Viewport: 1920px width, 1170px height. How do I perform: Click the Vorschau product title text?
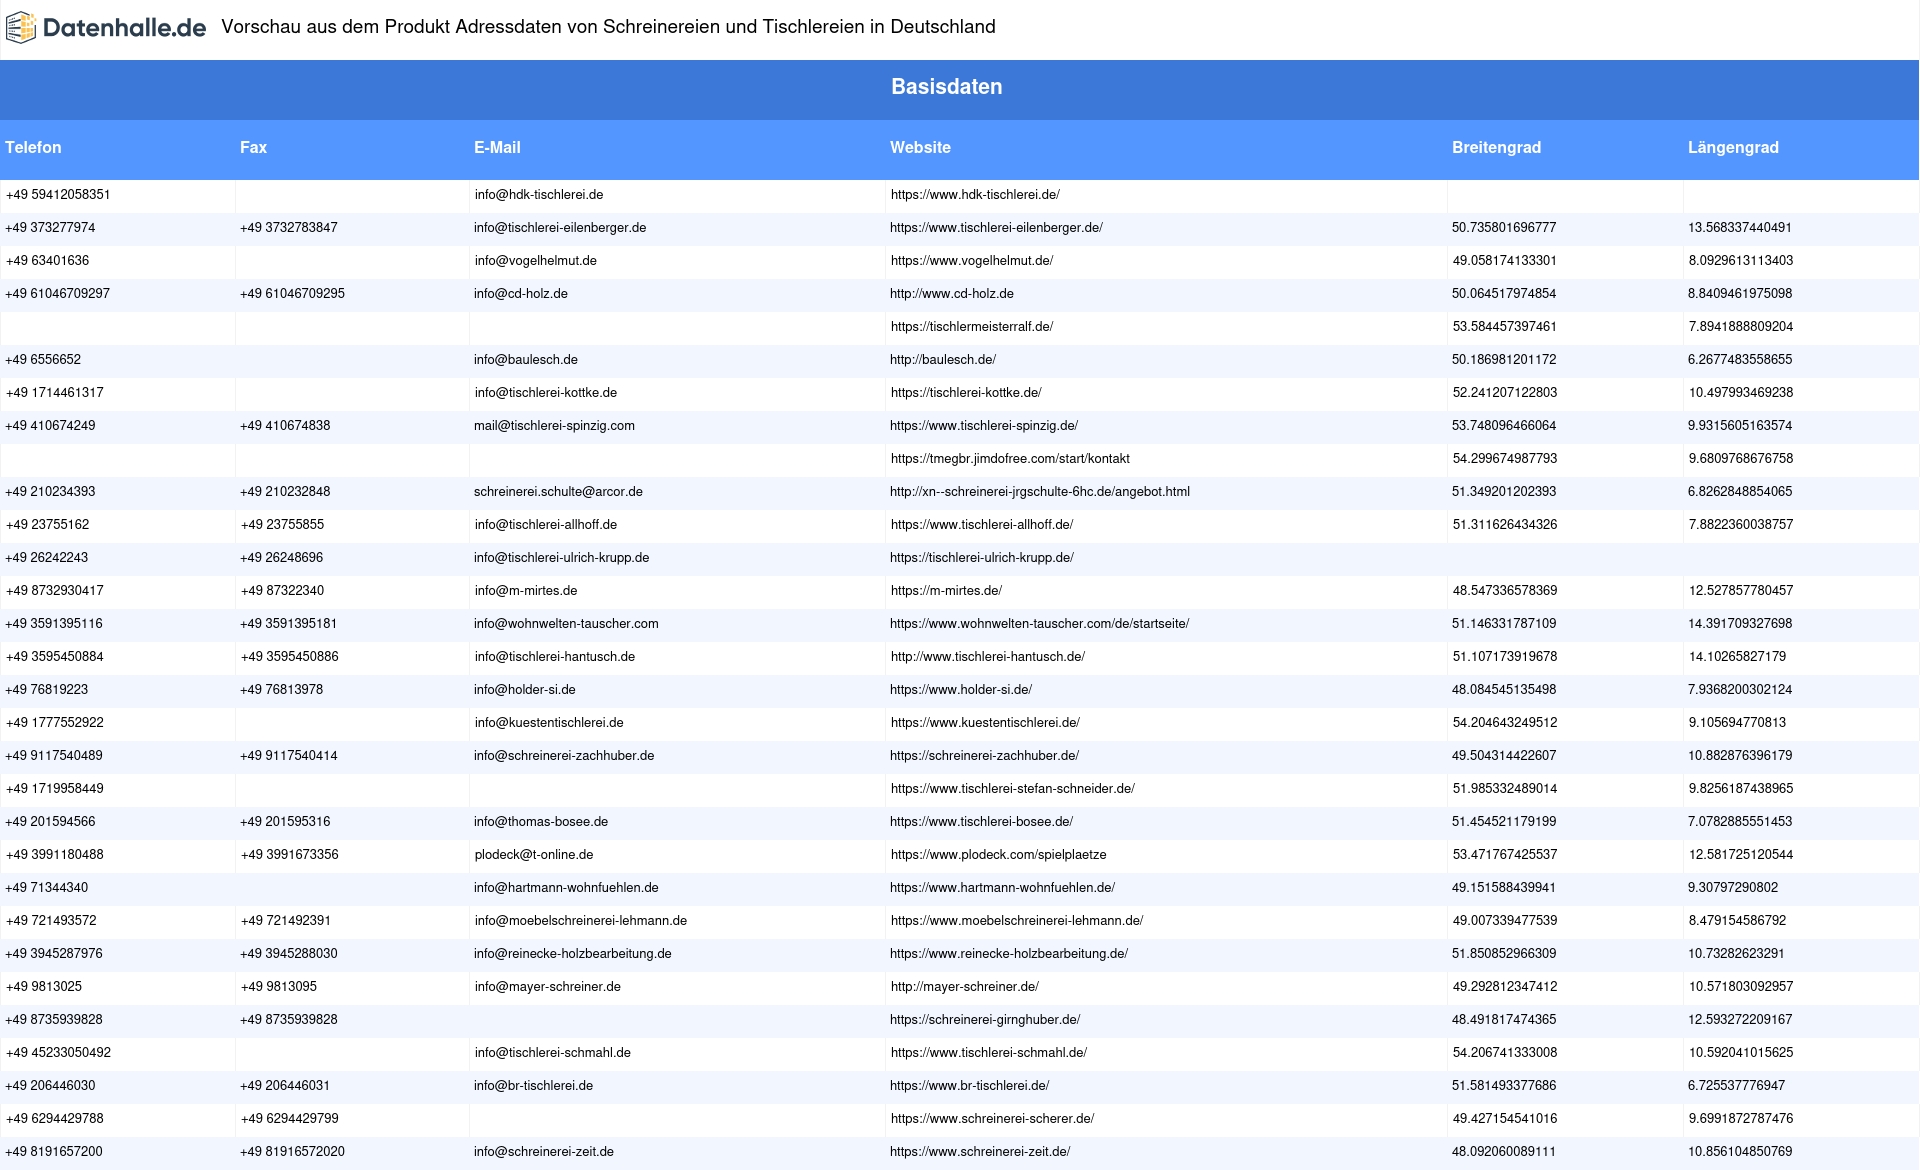[608, 27]
